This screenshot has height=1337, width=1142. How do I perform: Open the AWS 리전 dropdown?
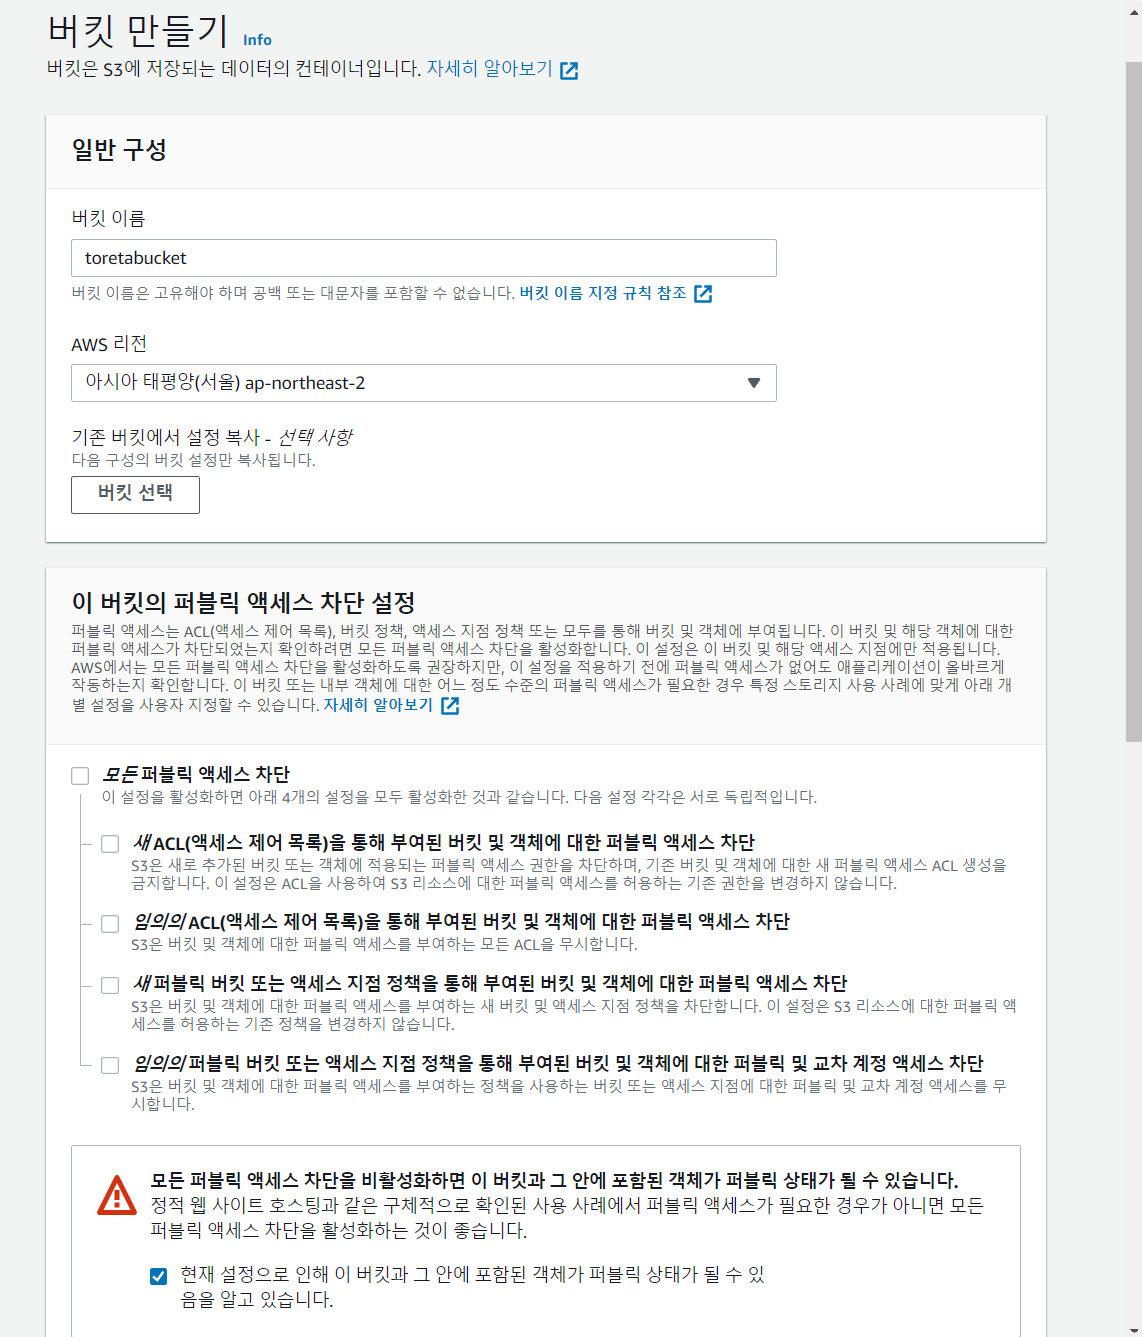click(424, 383)
